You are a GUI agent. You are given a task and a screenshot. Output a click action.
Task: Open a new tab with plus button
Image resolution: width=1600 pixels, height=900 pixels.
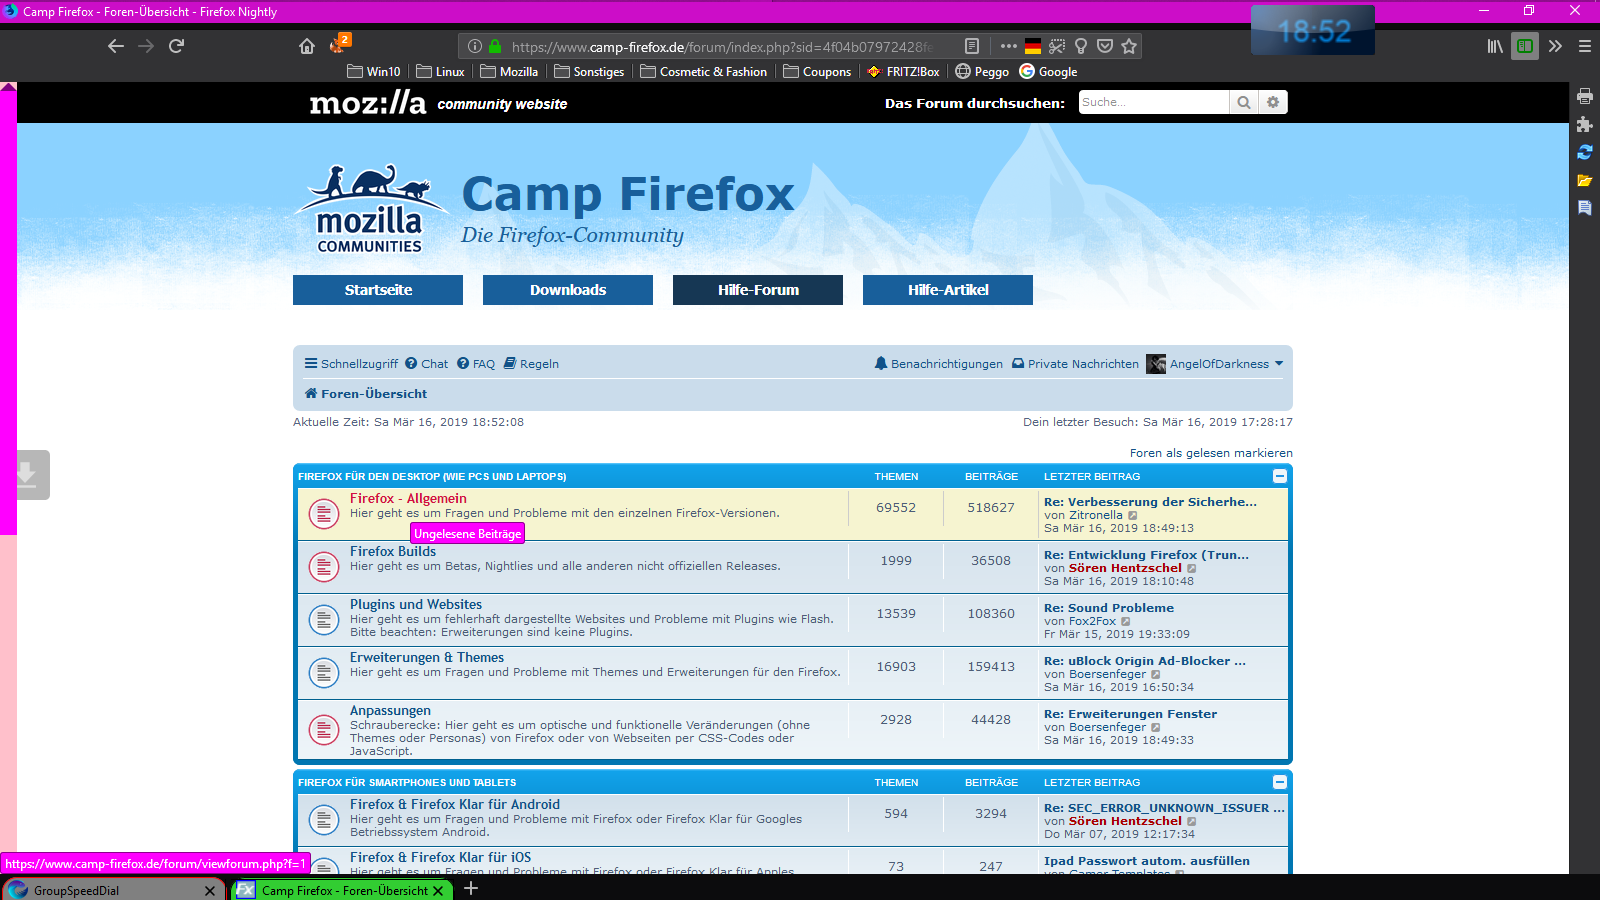pyautogui.click(x=471, y=888)
